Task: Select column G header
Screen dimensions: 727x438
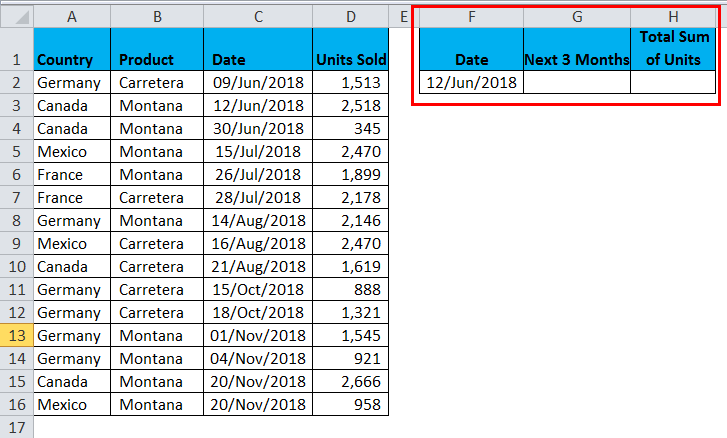Action: [x=577, y=16]
